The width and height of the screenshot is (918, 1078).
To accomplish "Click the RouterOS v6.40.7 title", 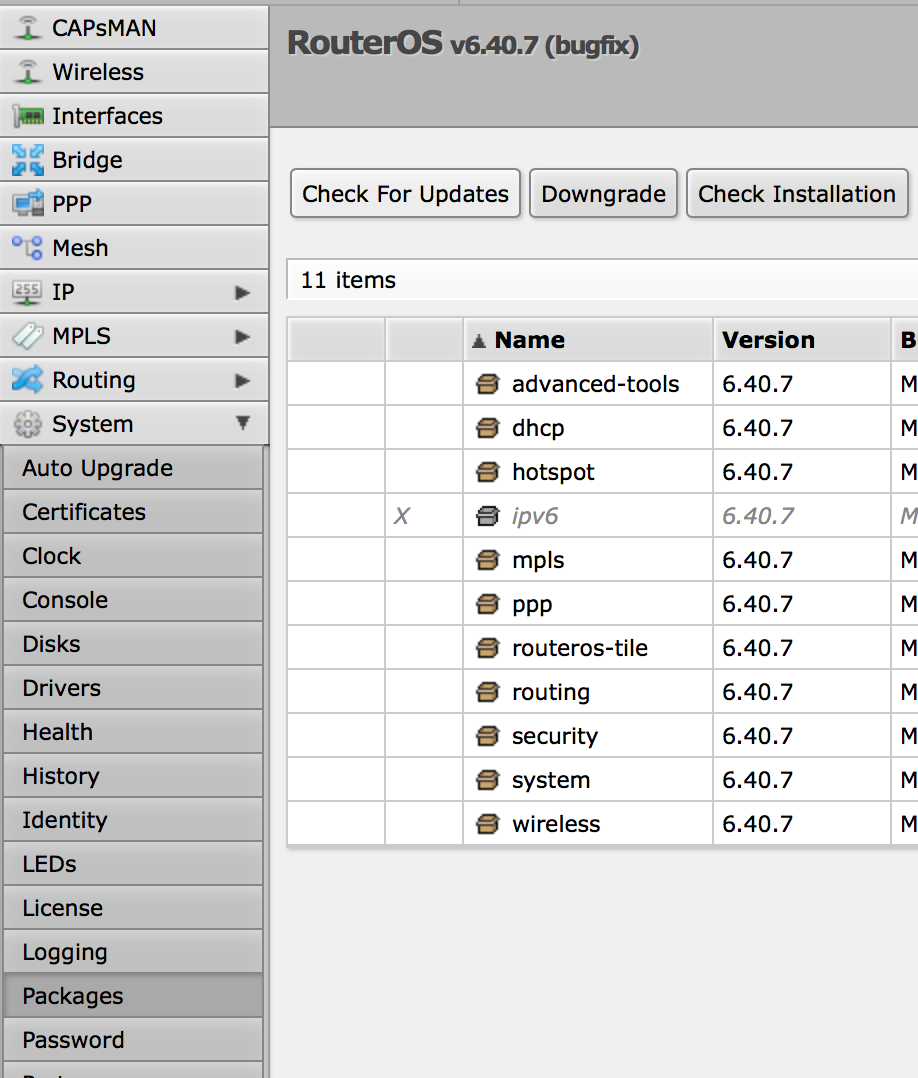I will tap(463, 43).
